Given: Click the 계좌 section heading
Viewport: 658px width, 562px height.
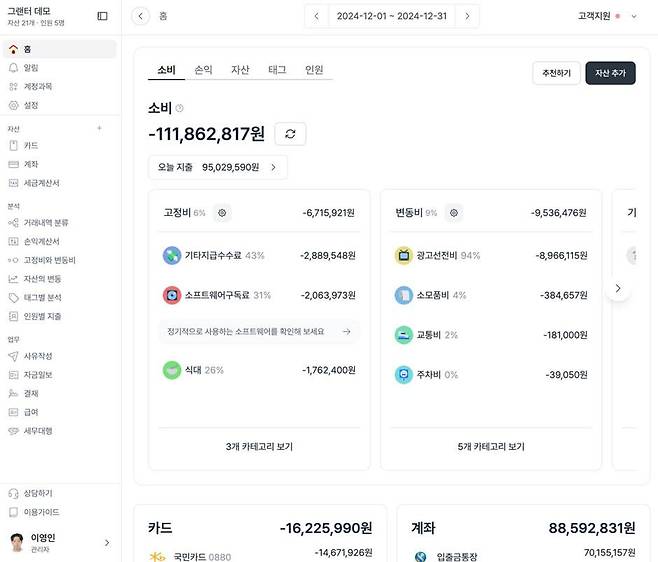Looking at the screenshot, I should click(x=423, y=528).
